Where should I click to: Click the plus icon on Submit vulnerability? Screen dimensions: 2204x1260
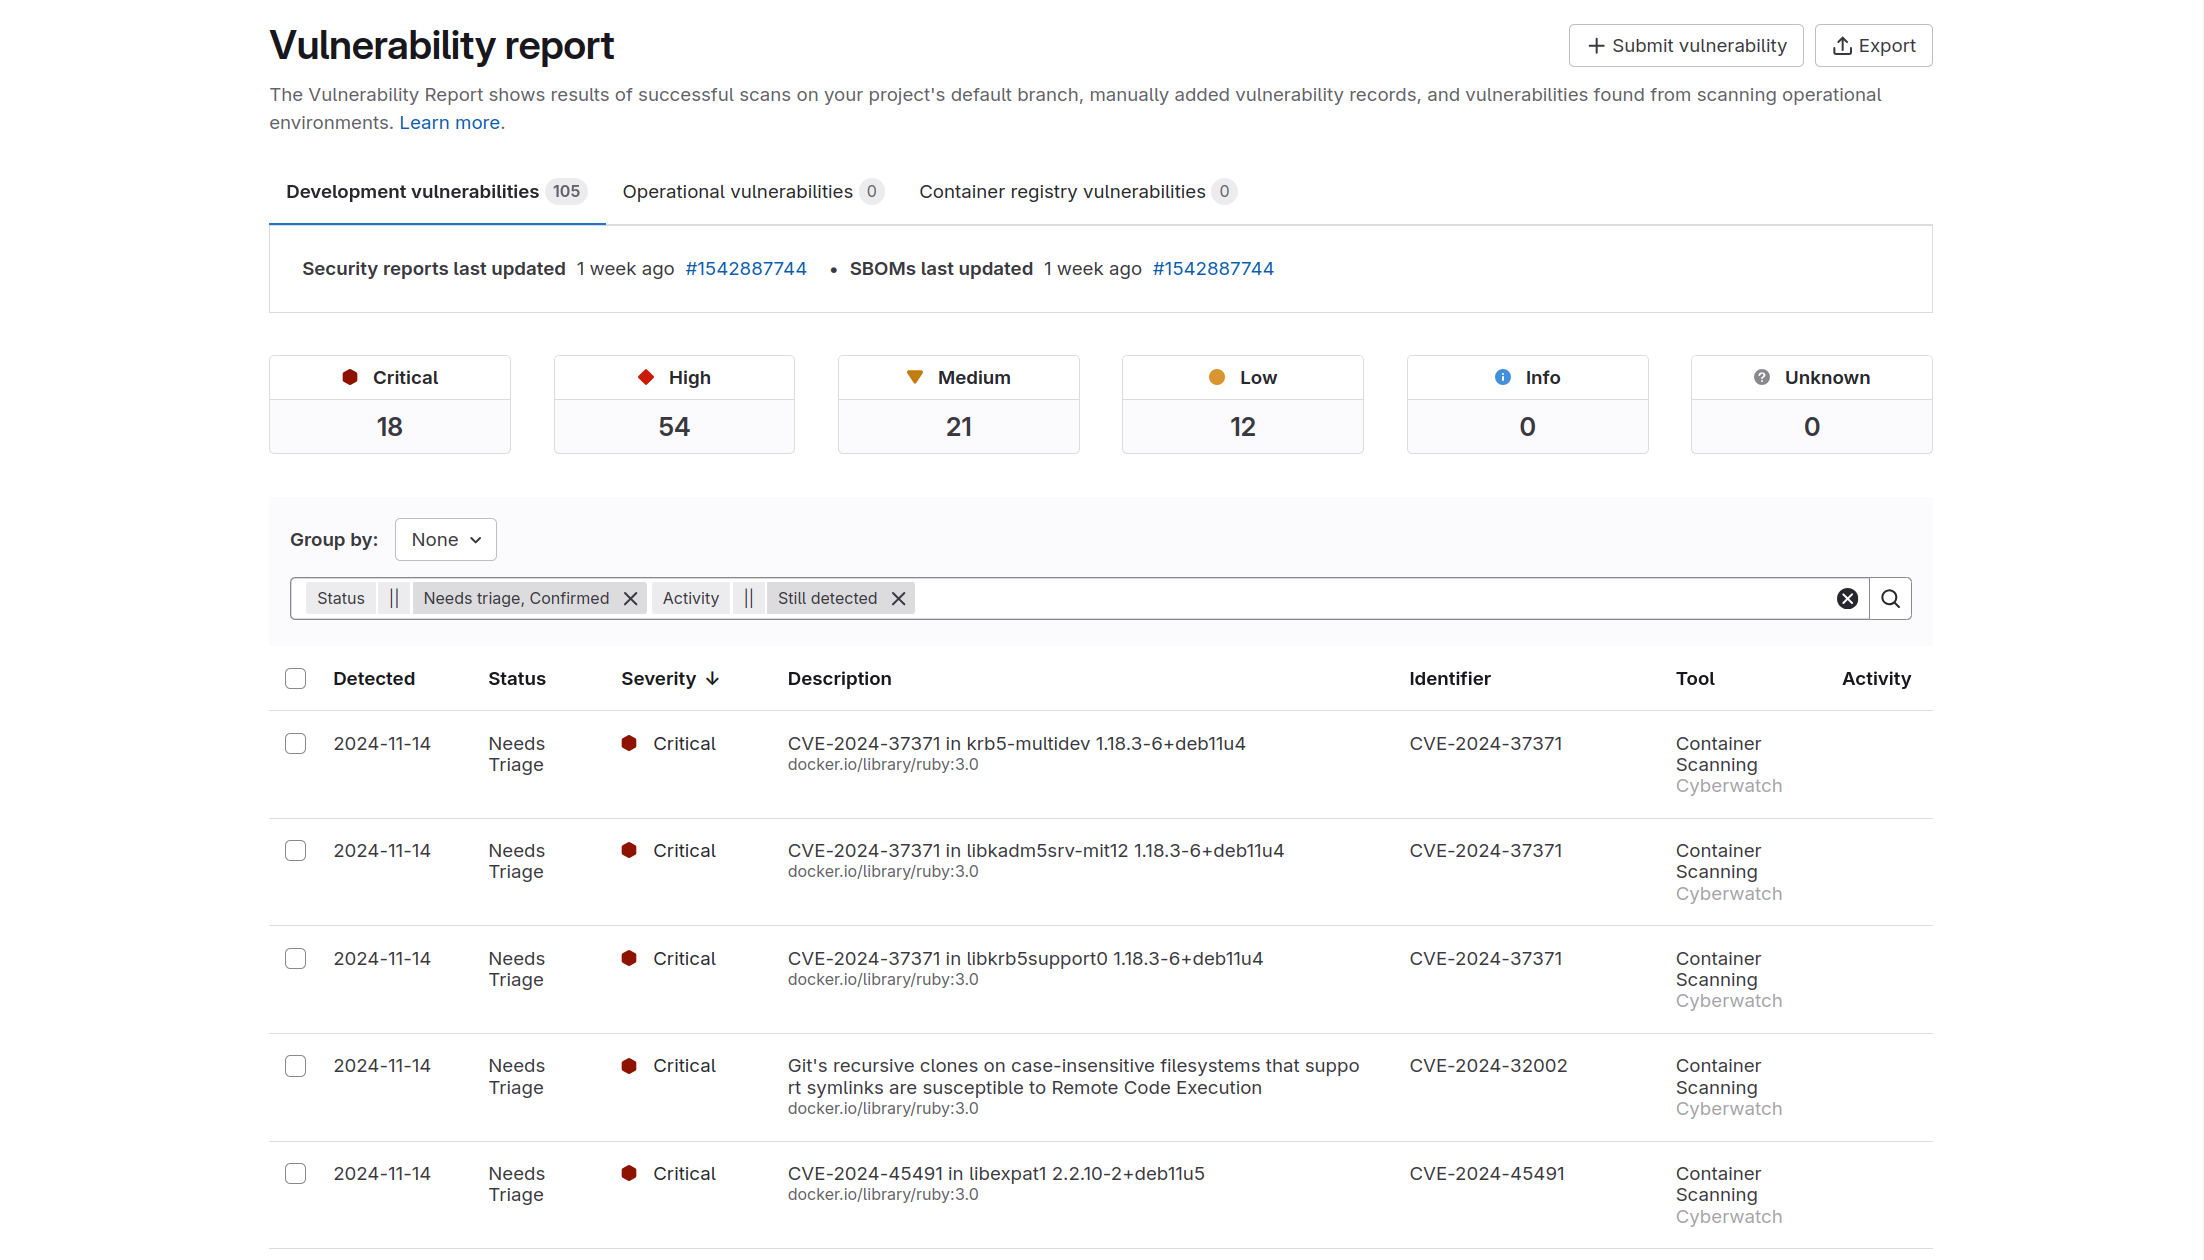point(1596,46)
